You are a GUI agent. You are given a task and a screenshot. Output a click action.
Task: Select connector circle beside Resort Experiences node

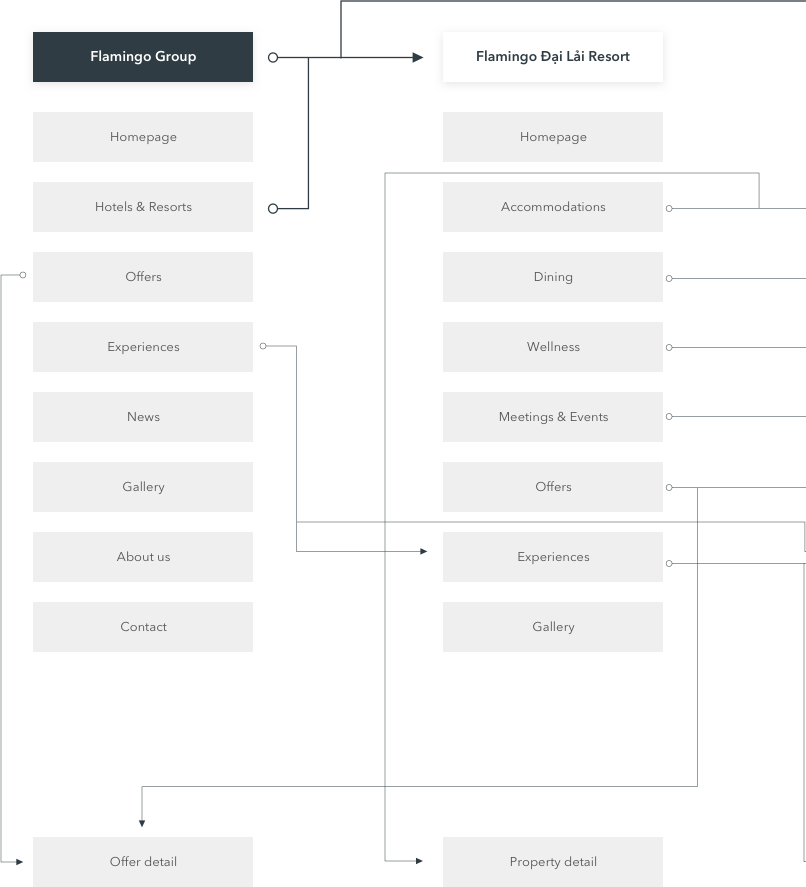tap(669, 563)
